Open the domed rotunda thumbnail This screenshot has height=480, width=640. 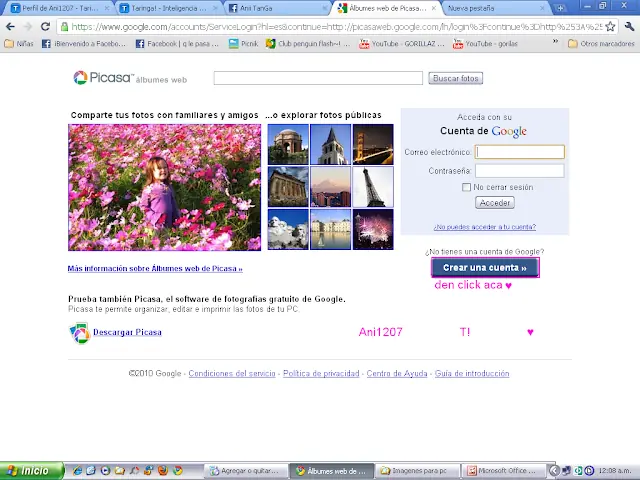pyautogui.click(x=288, y=144)
